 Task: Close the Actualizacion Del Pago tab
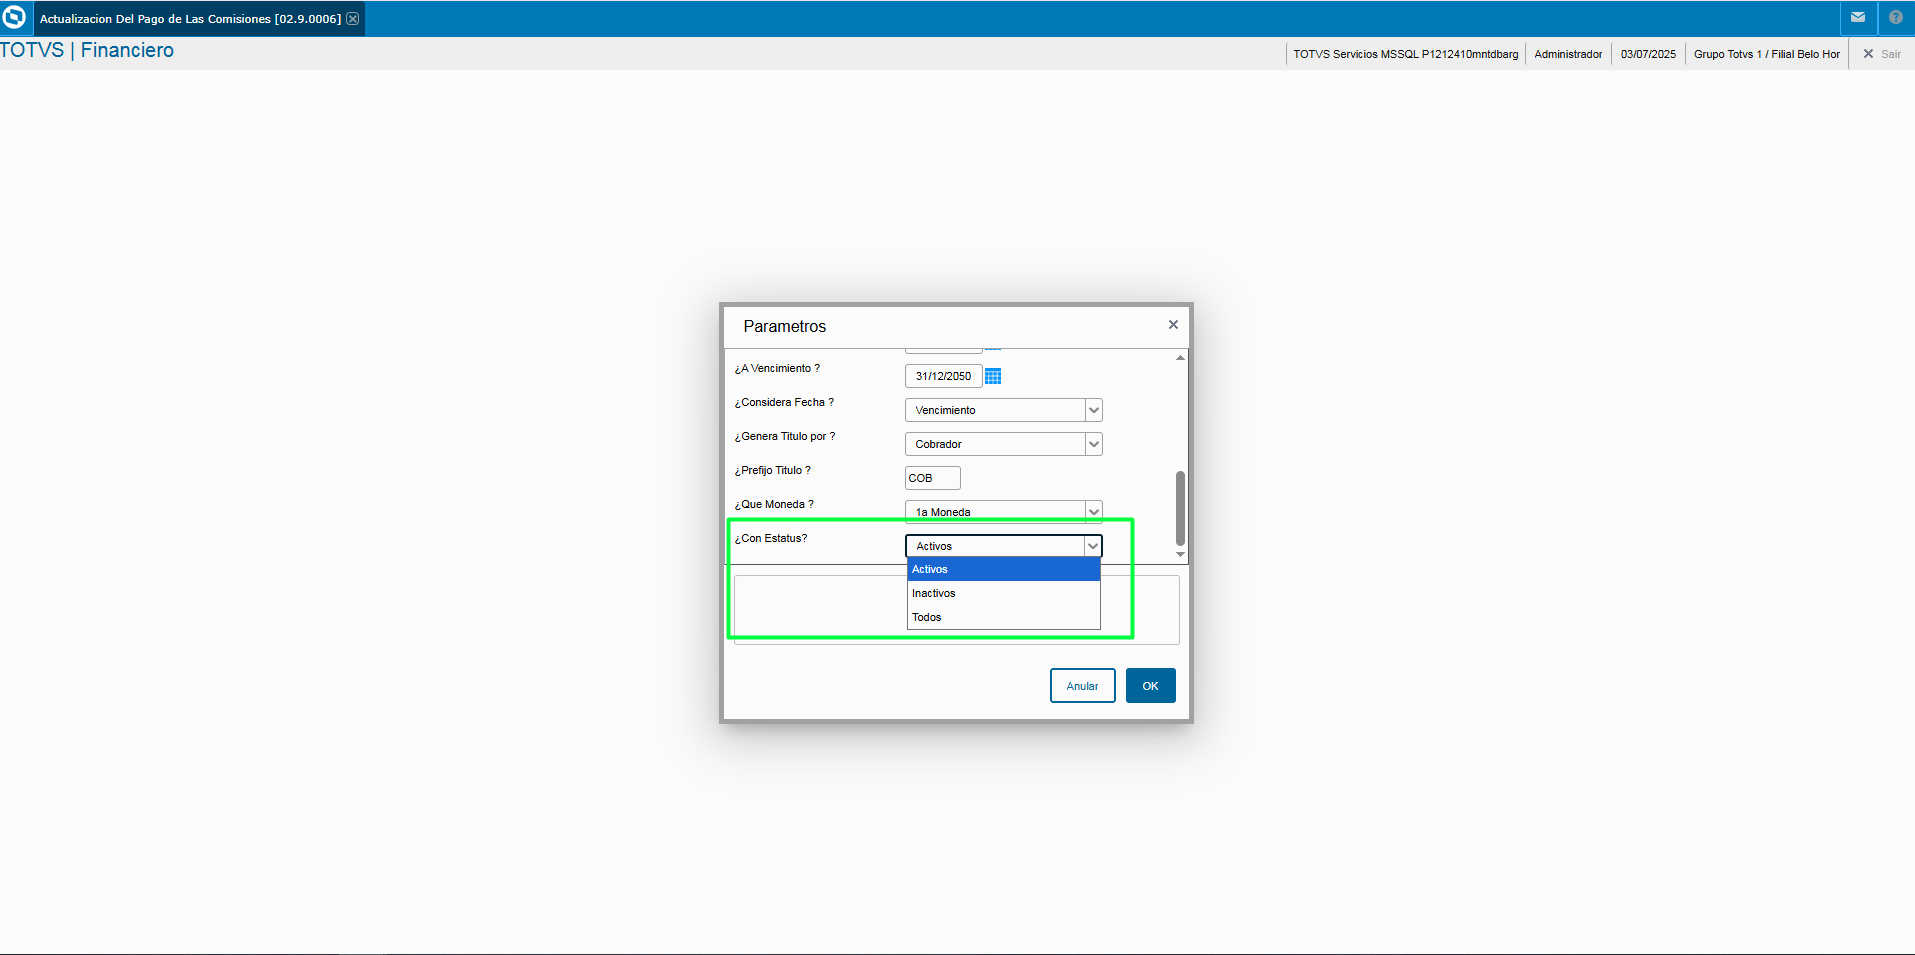click(353, 19)
